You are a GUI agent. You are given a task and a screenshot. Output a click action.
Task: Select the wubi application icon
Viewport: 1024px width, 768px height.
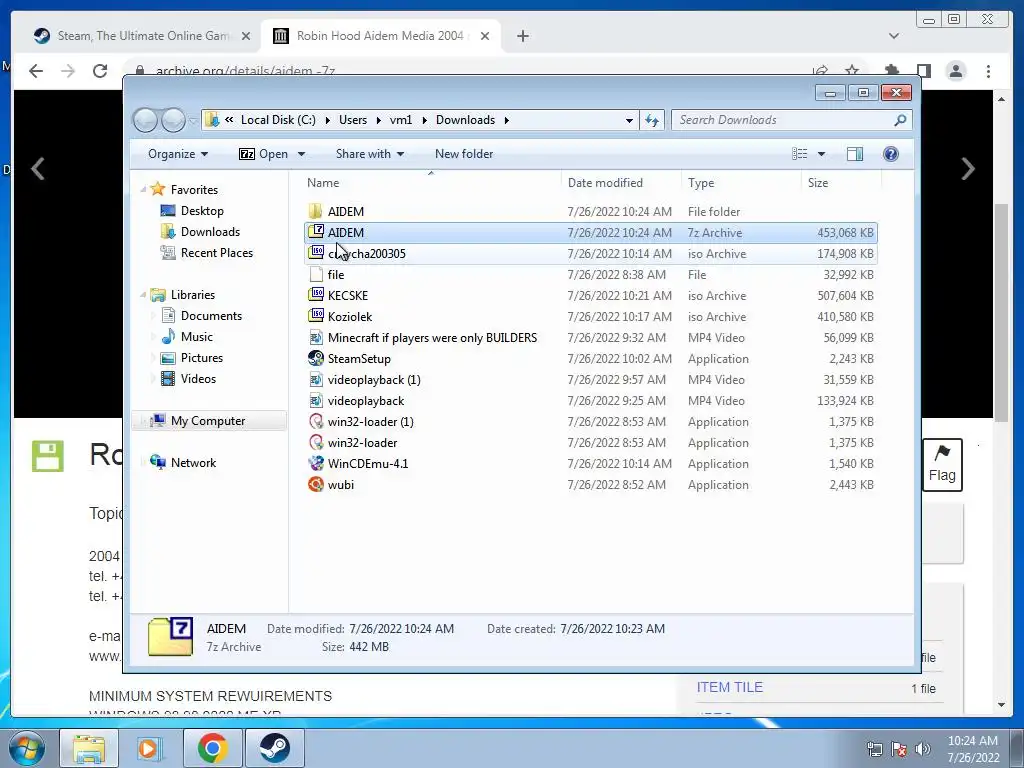[316, 484]
